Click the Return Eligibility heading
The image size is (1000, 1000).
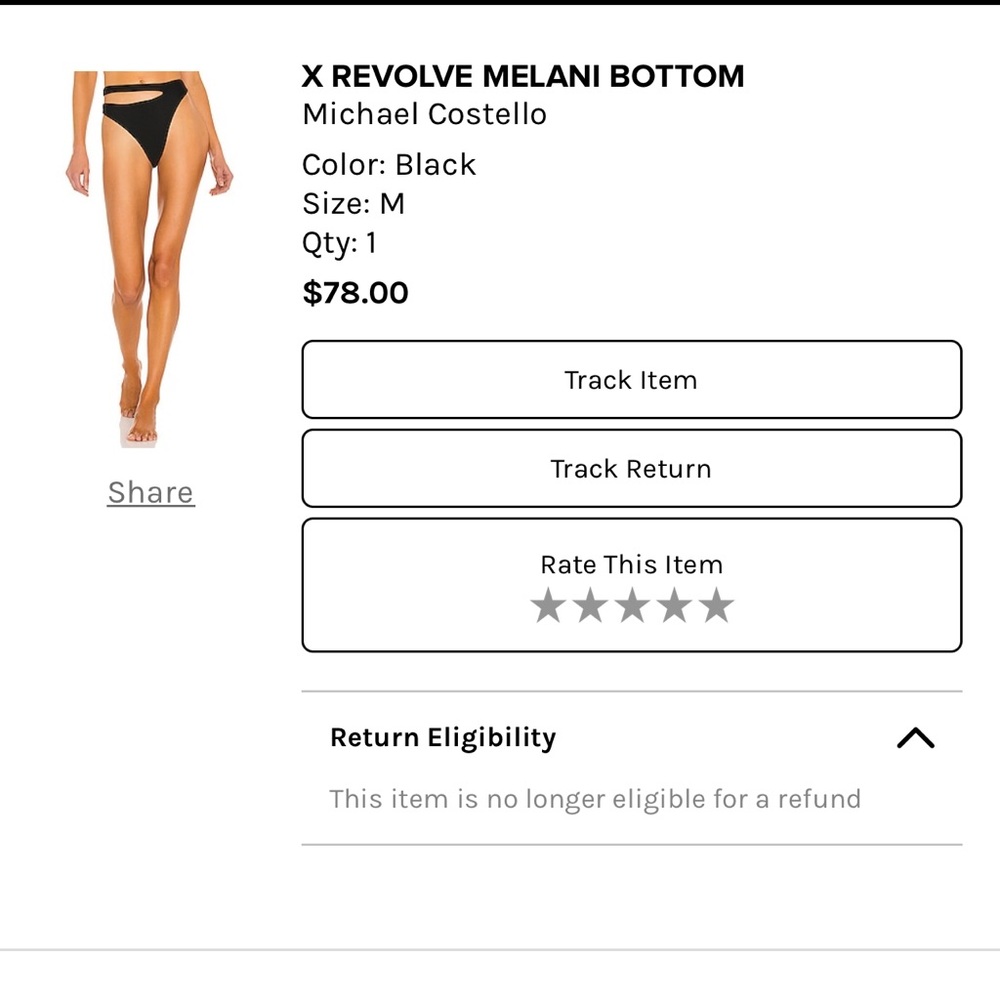click(x=443, y=737)
